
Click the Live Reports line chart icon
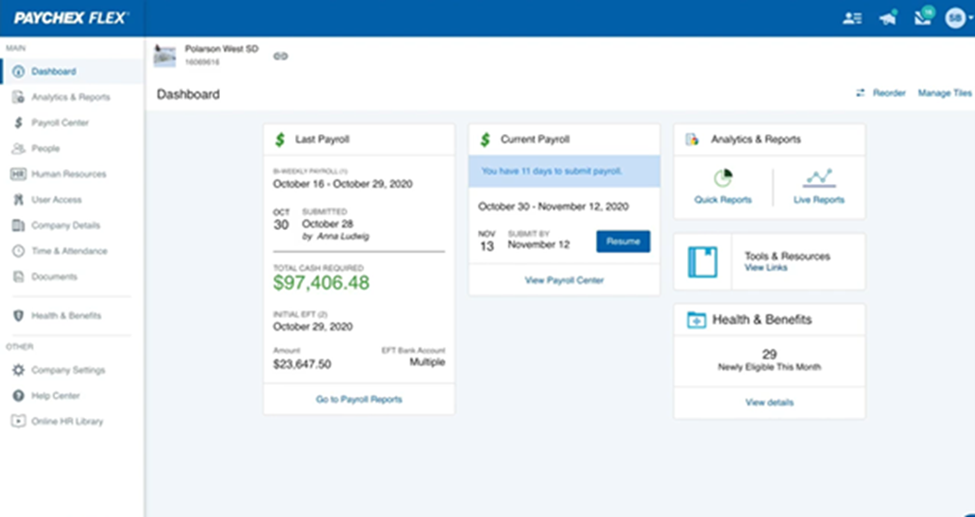[x=819, y=178]
